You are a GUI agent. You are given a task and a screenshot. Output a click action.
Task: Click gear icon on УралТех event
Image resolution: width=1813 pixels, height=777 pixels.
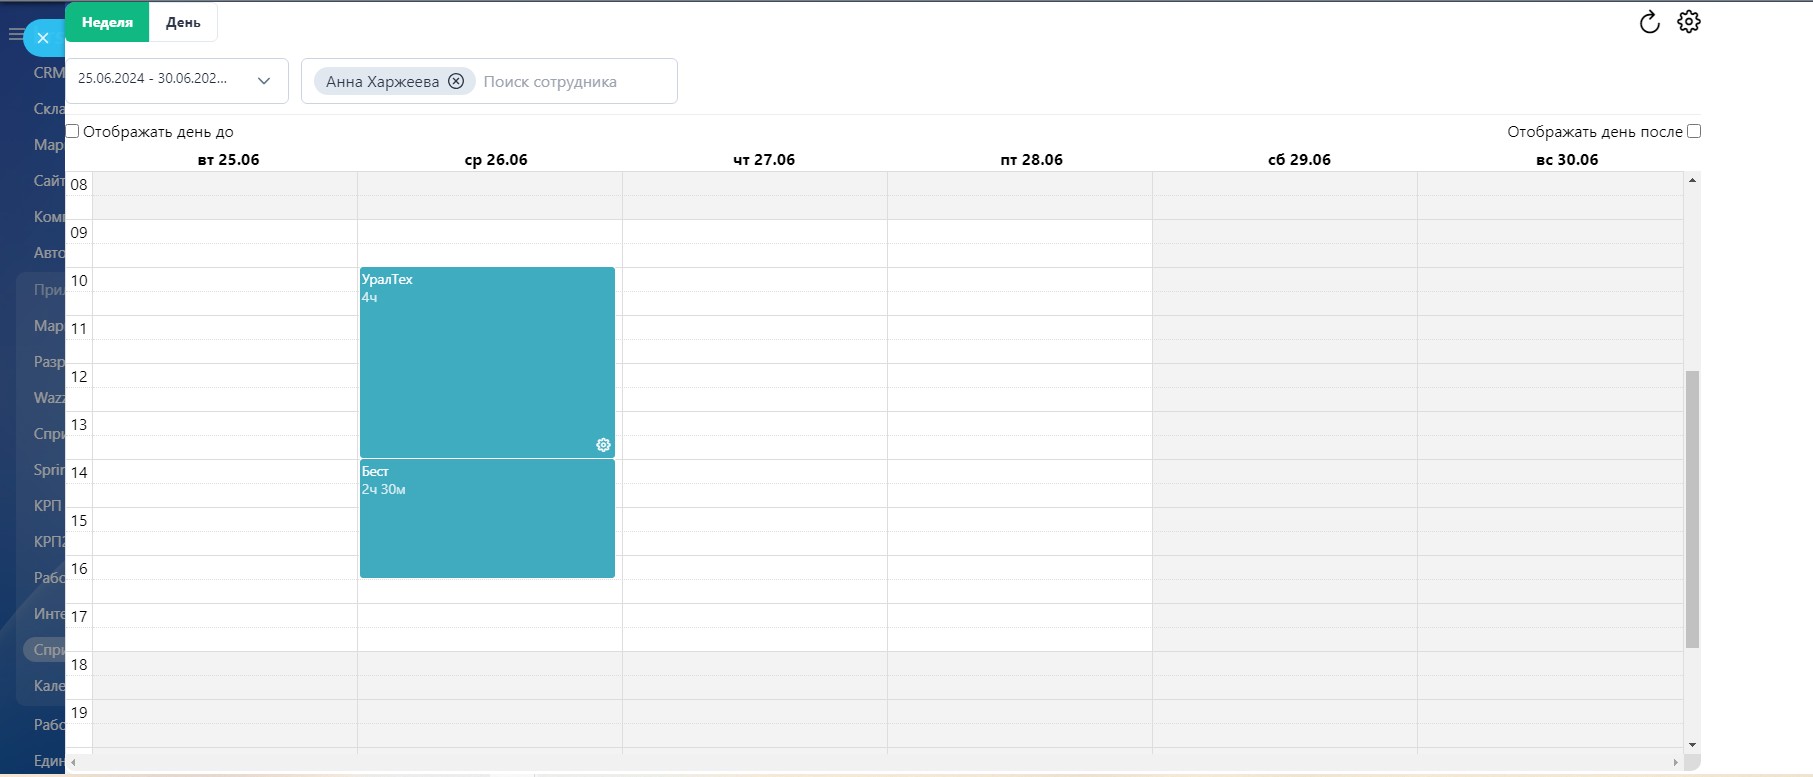603,445
